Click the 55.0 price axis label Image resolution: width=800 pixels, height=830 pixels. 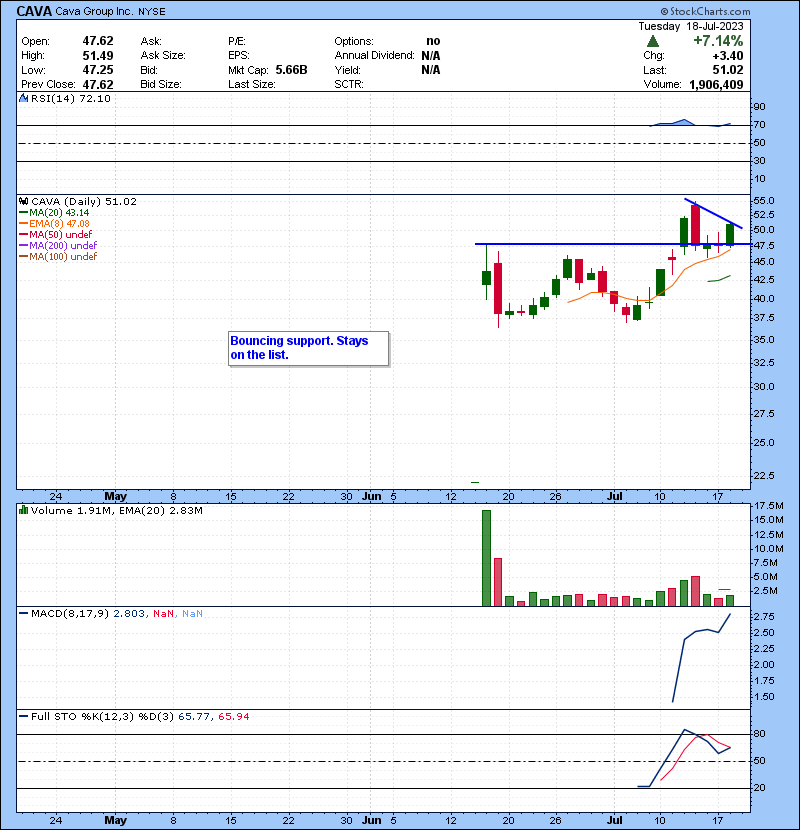[x=764, y=201]
